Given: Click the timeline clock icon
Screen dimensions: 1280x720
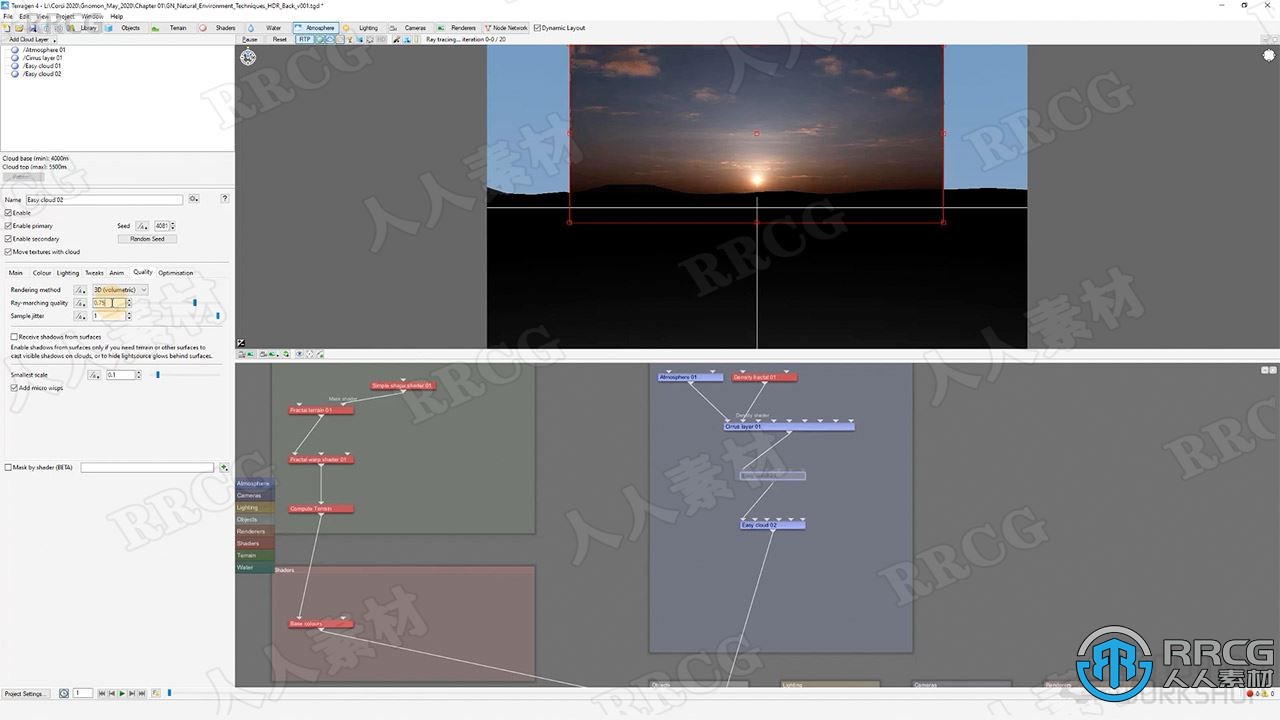Looking at the screenshot, I should coord(64,693).
